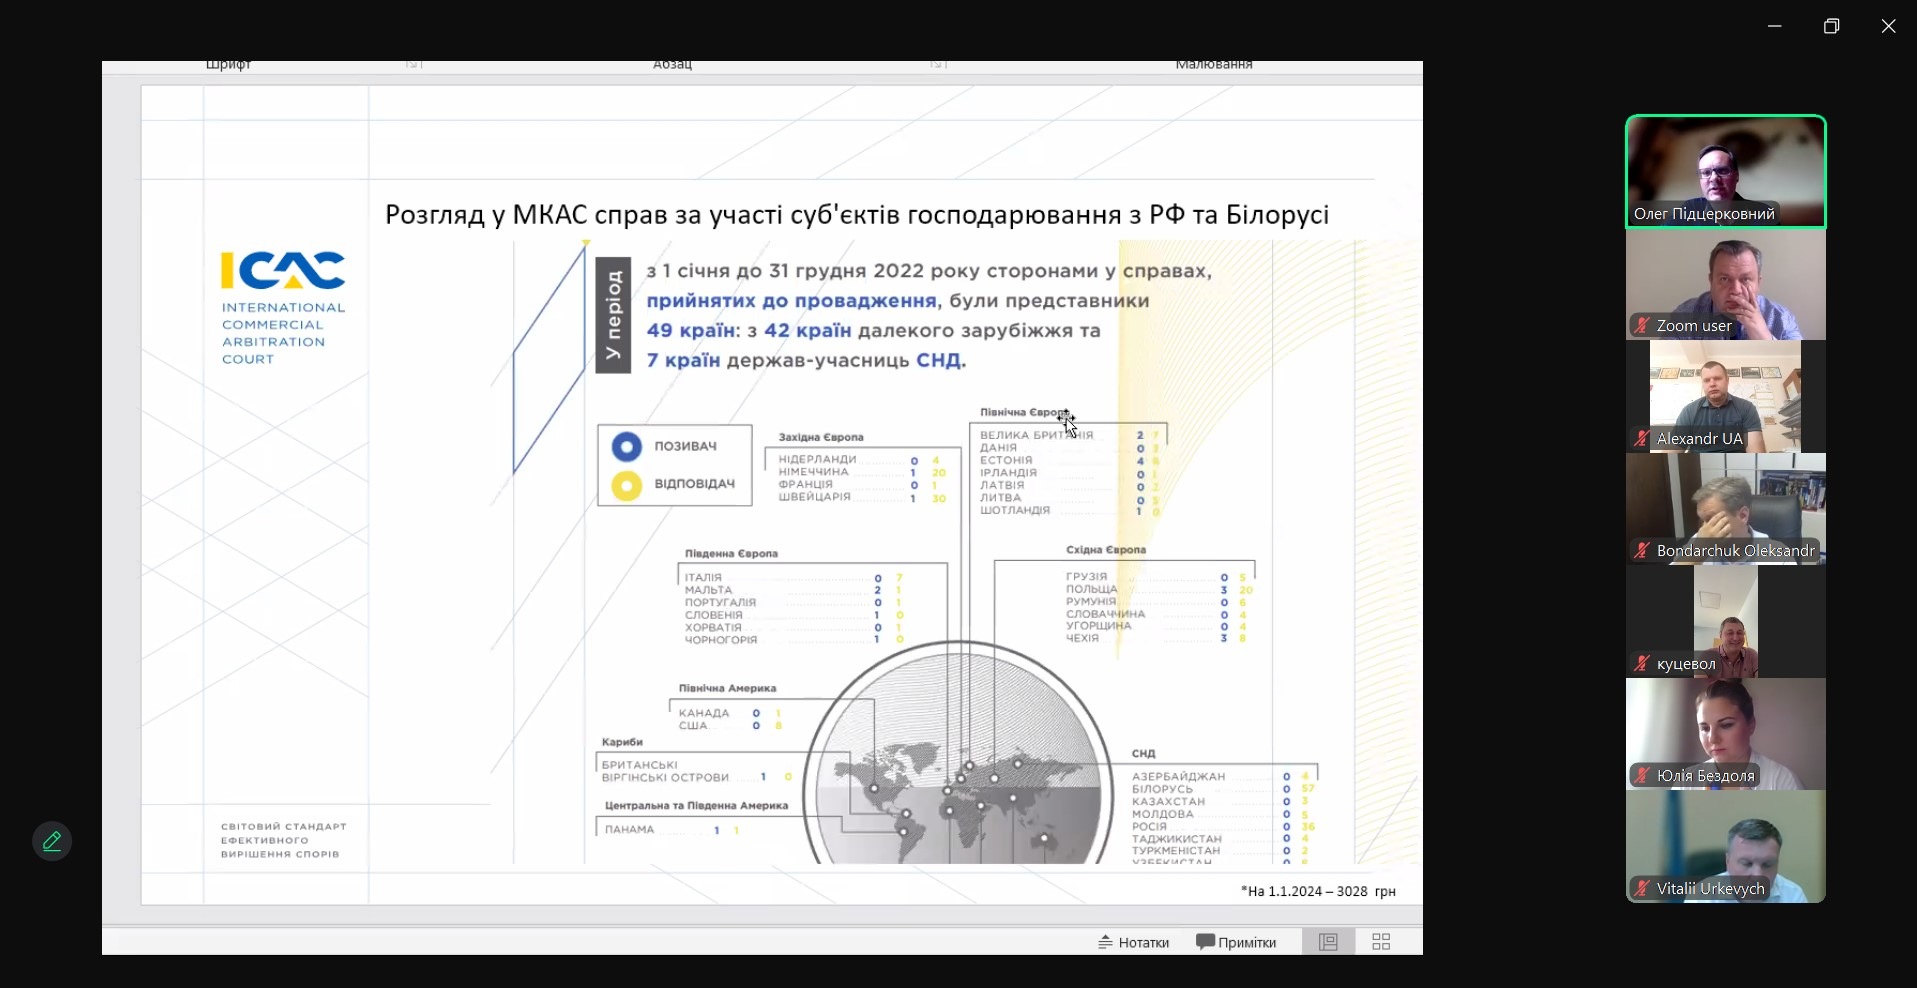Click muted mic icon beside Vitalii Urkevych

[x=1642, y=889]
